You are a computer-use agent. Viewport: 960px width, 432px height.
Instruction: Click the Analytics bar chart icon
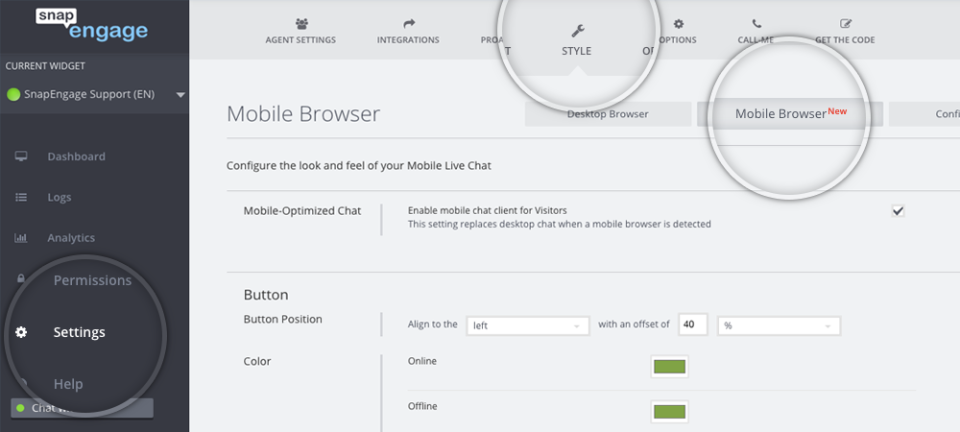pyautogui.click(x=21, y=238)
